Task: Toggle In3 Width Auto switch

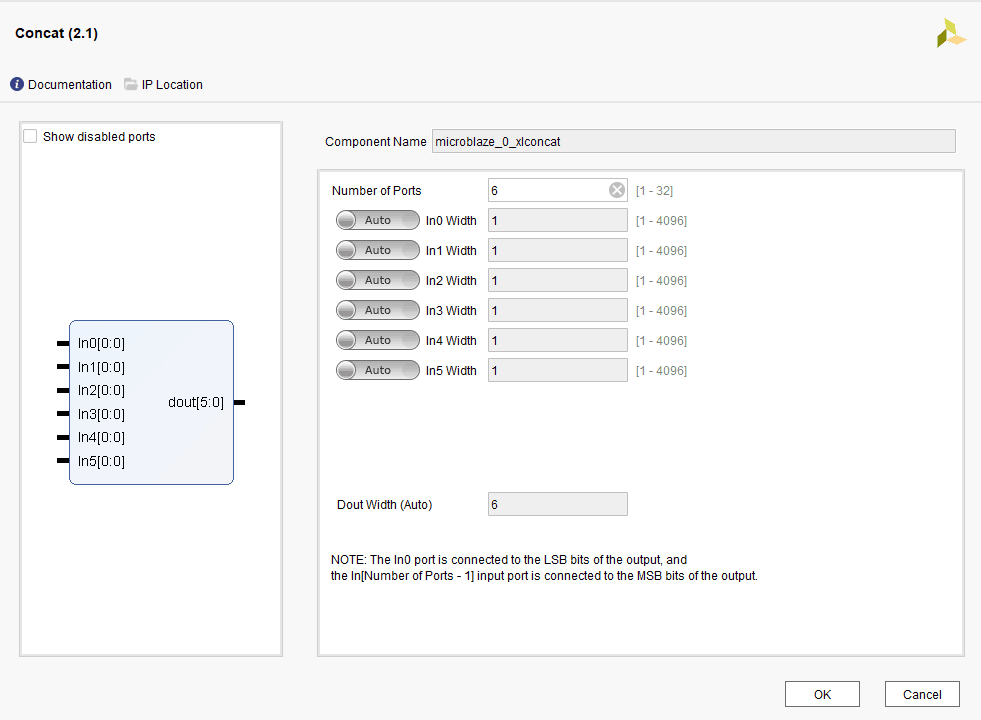Action: [377, 311]
